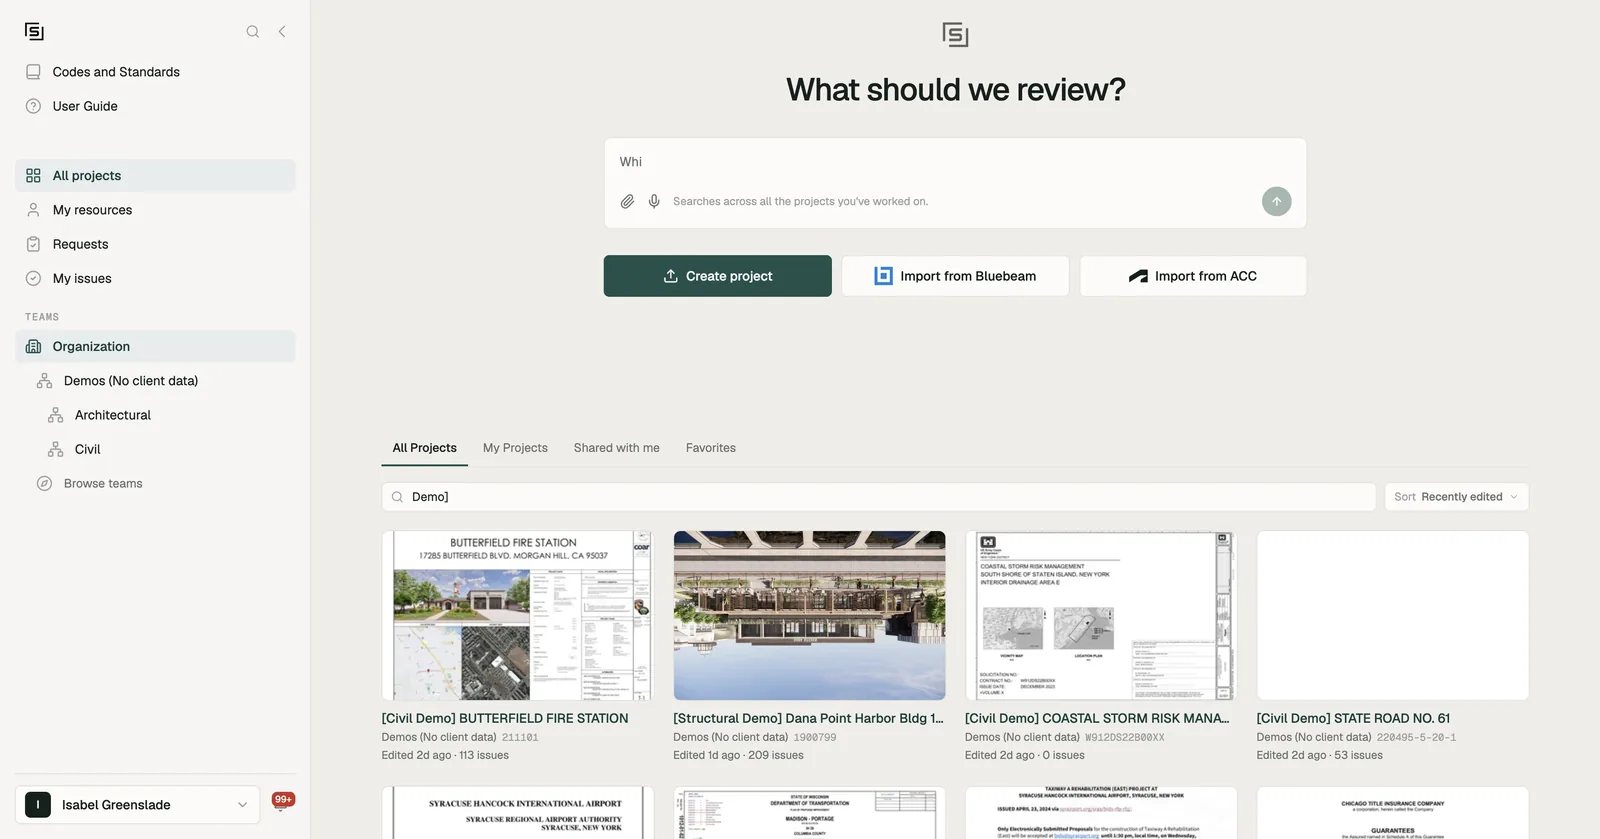Click the project filter search field
1600x839 pixels.
pos(878,497)
